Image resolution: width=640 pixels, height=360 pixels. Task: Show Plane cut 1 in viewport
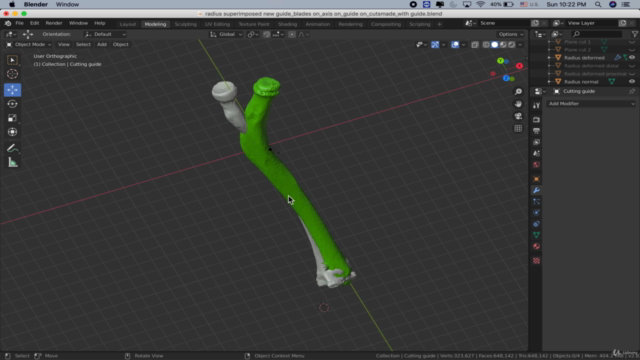[632, 42]
